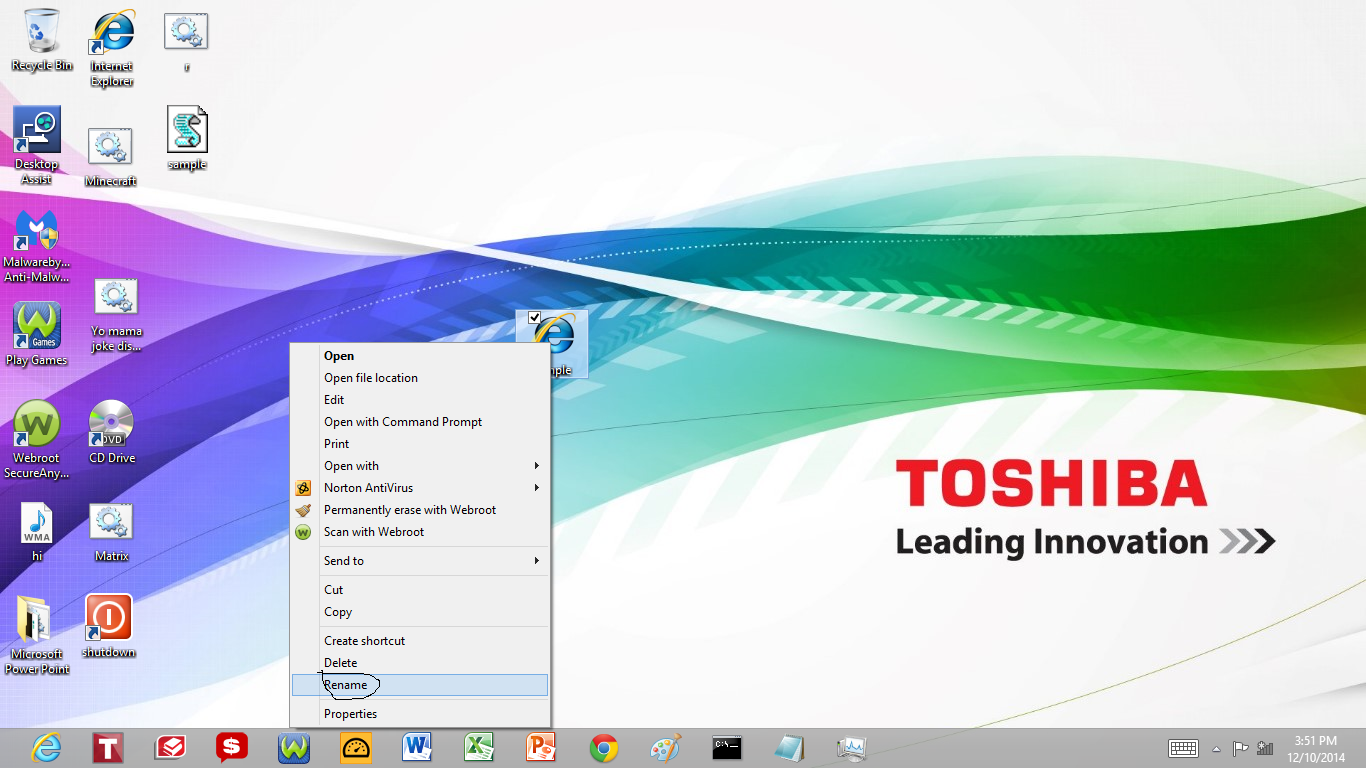Launch Internet Explorer from the taskbar
Viewport: 1366px width, 768px height.
(46, 748)
